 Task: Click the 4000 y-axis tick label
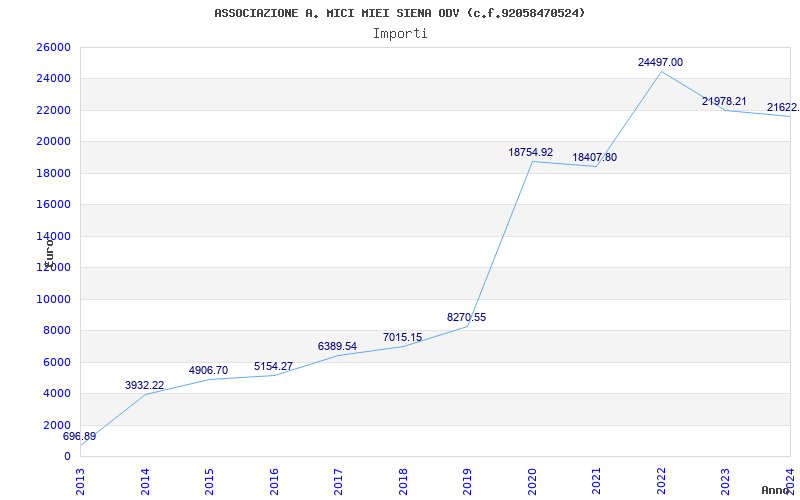pos(56,393)
